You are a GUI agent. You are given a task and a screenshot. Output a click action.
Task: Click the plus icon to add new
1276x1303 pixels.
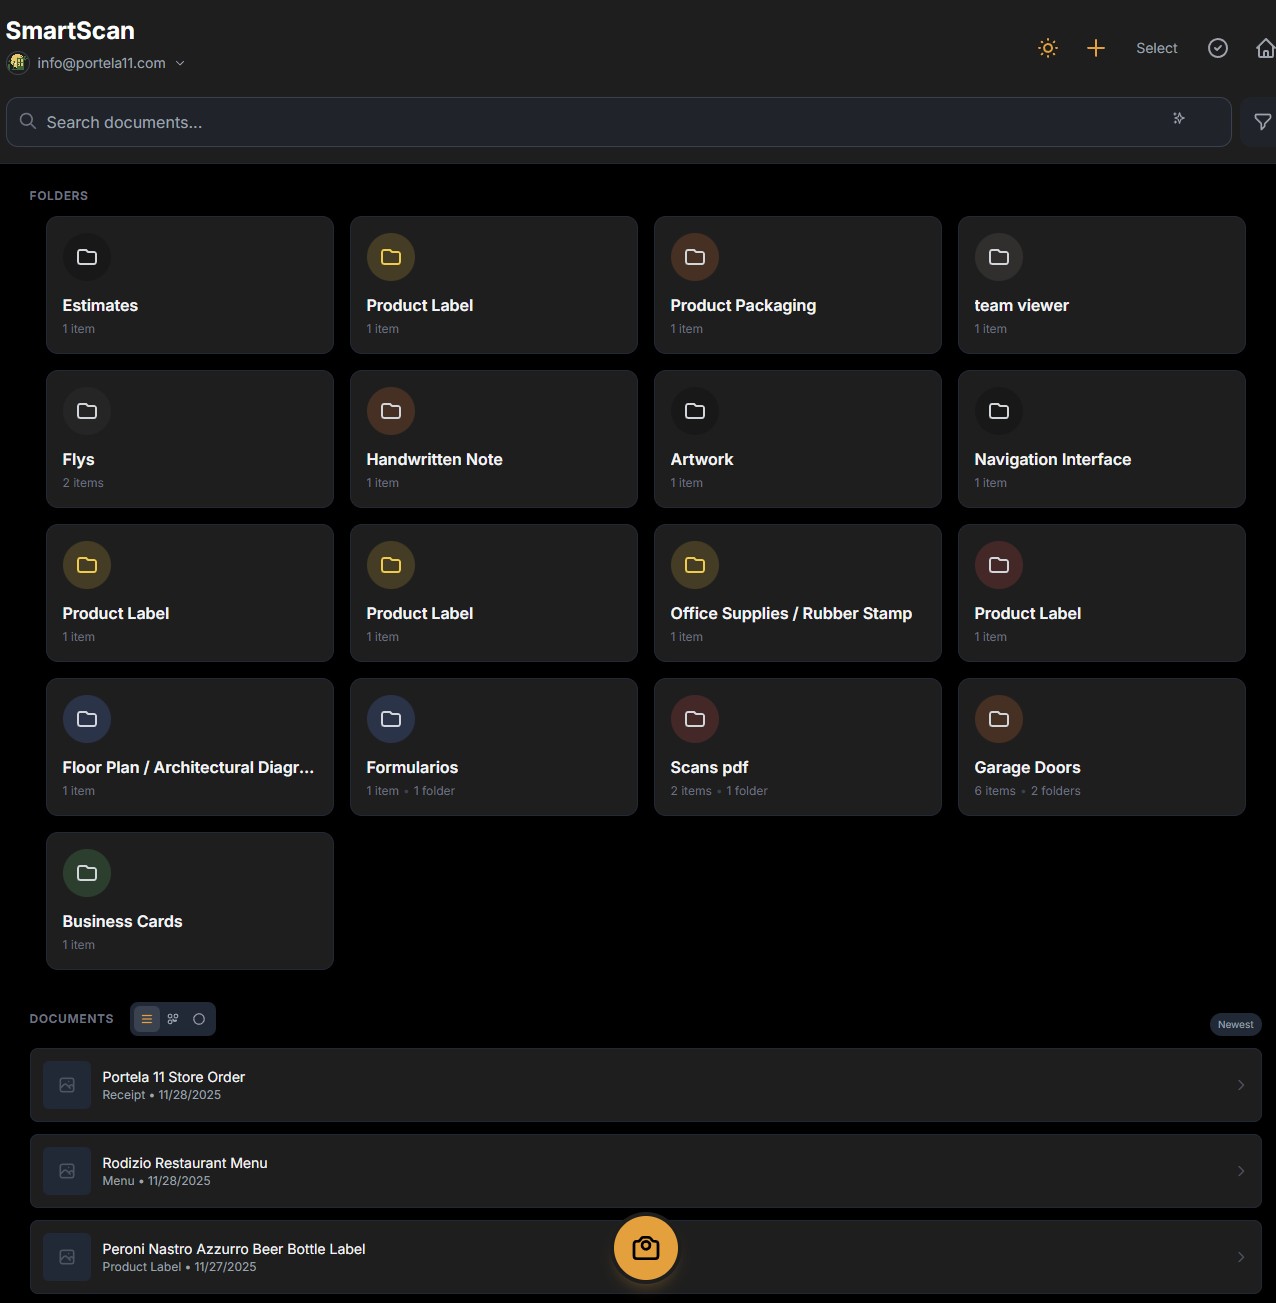pyautogui.click(x=1095, y=48)
